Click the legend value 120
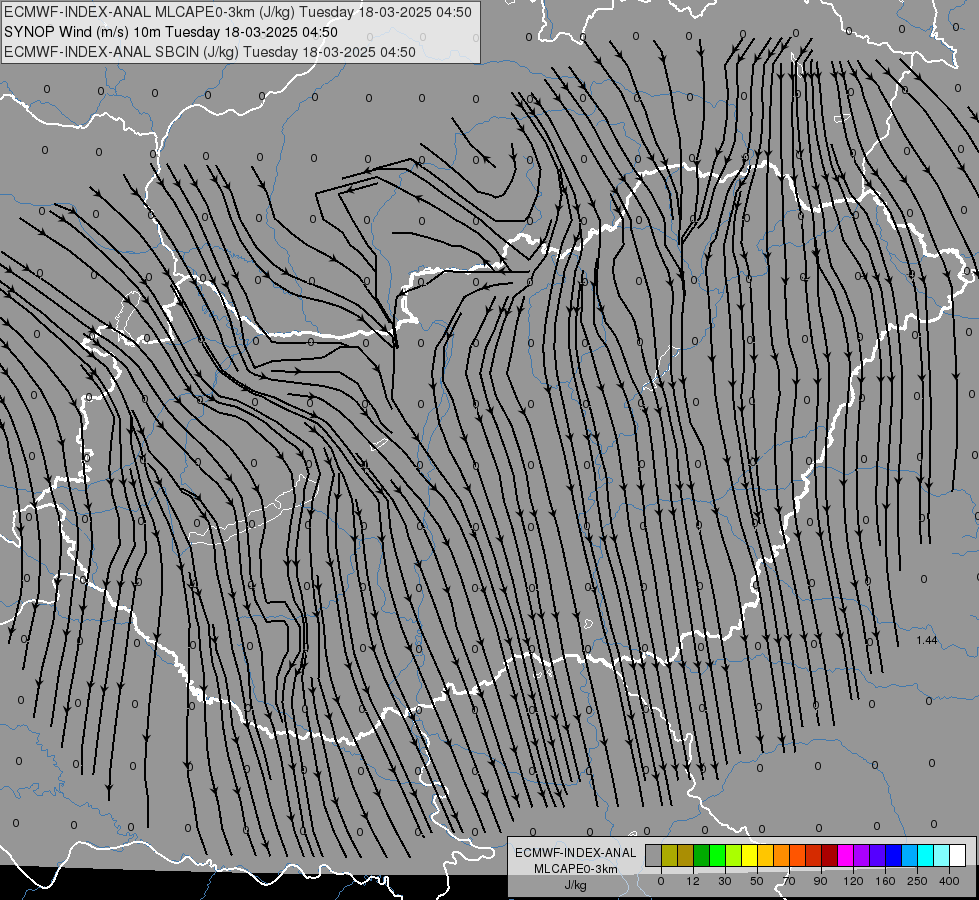Viewport: 979px width, 900px height. click(853, 881)
